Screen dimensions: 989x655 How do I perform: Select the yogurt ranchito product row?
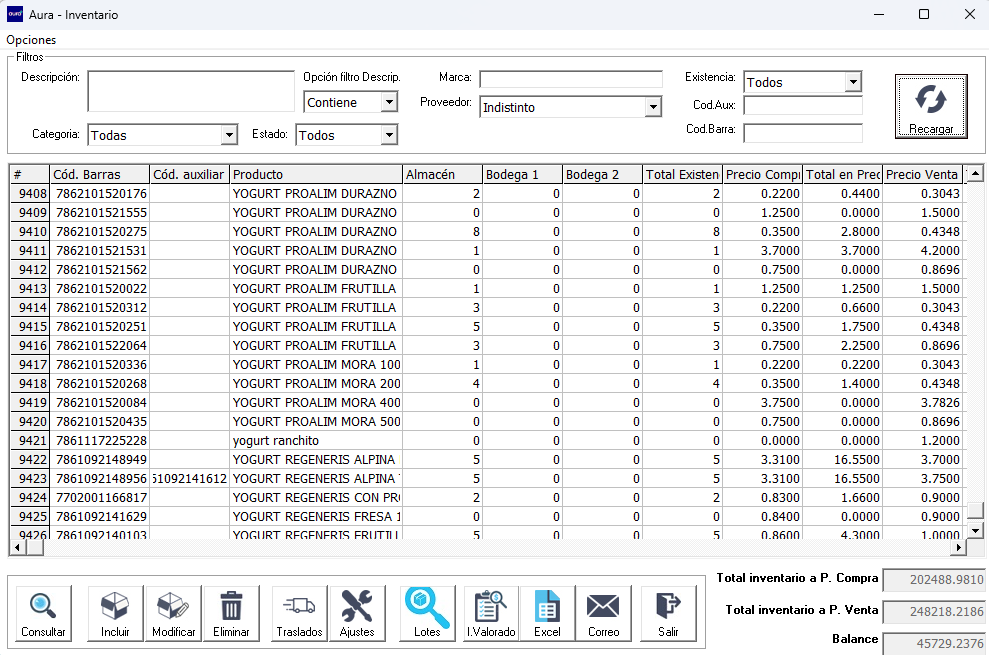coord(486,440)
